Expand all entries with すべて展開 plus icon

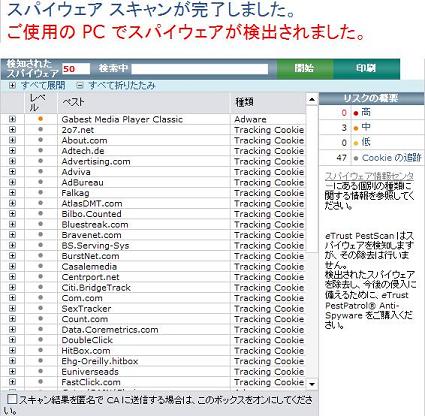pyautogui.click(x=12, y=85)
